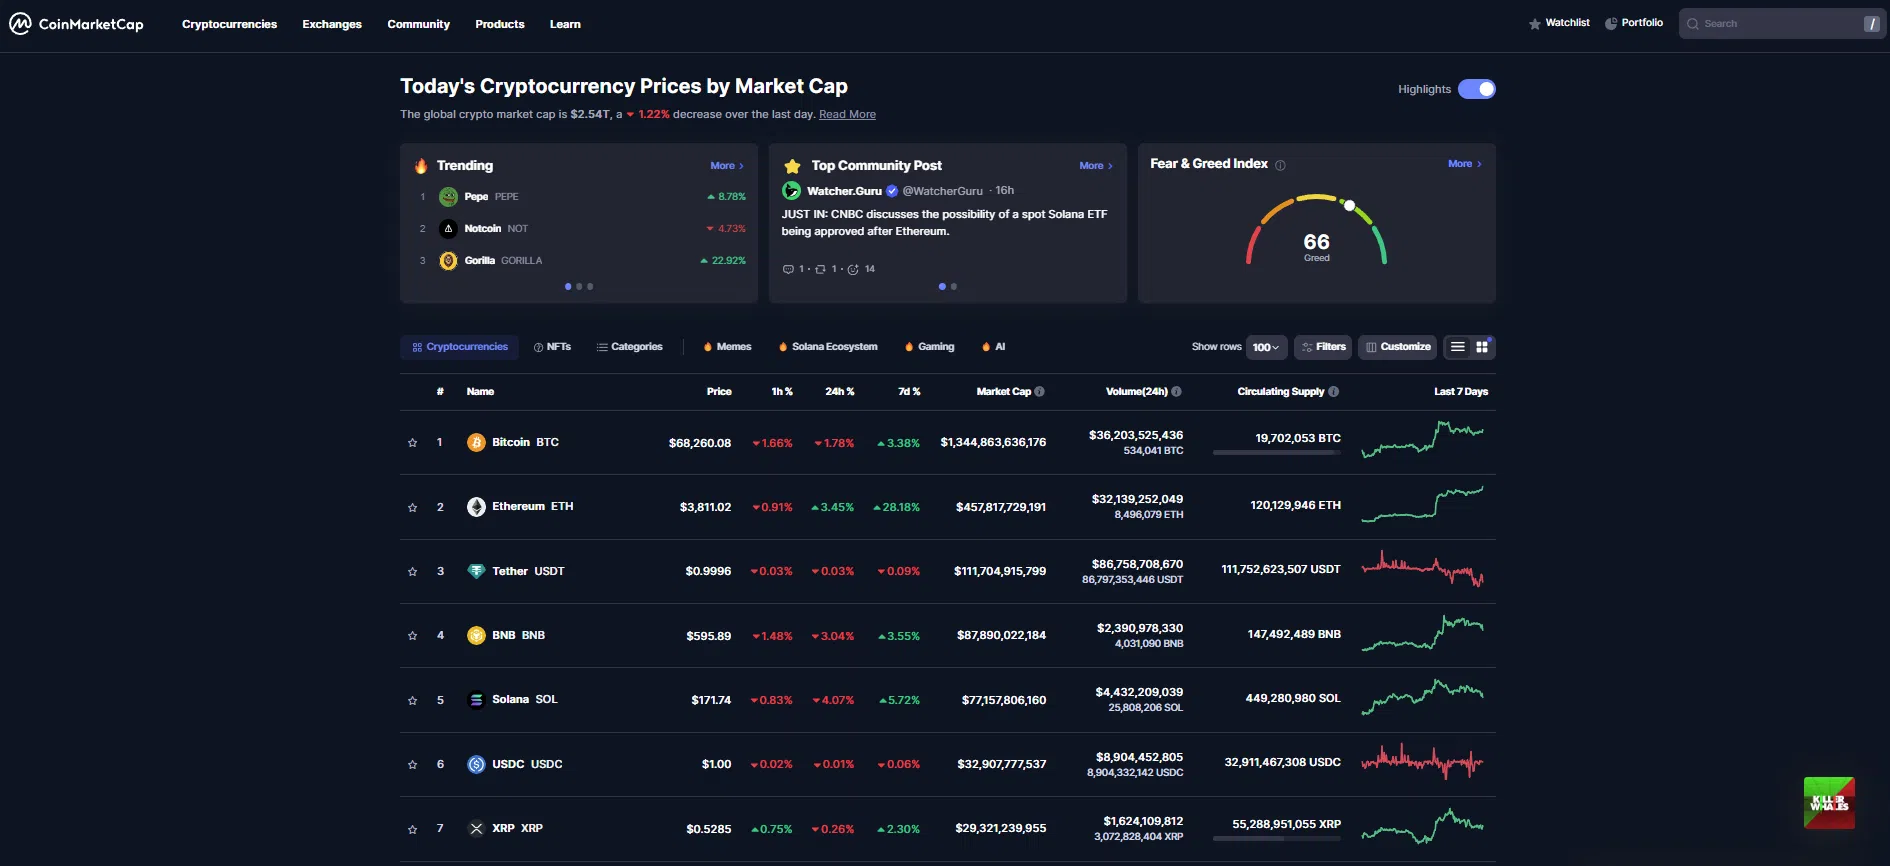Click the Volume(24h) info icon

(1177, 392)
